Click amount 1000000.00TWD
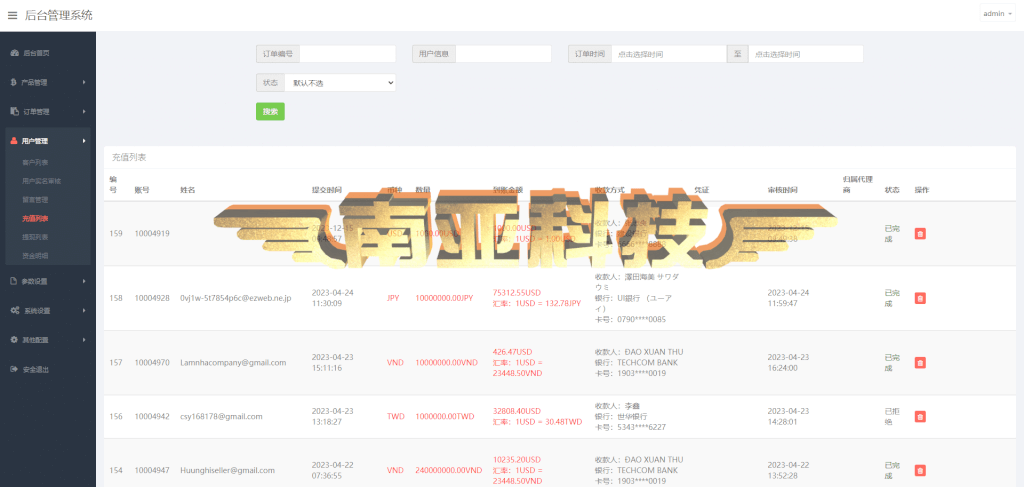 (445, 416)
